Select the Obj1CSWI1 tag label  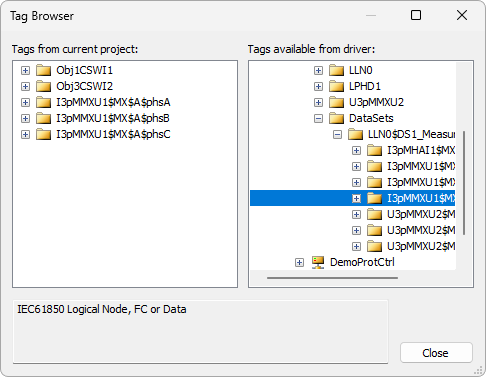(x=85, y=70)
